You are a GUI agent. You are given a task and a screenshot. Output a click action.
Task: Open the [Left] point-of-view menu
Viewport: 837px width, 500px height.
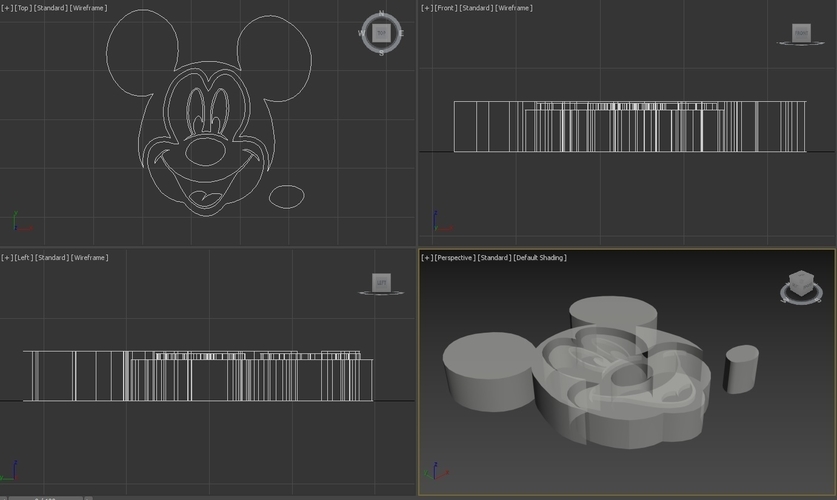click(x=24, y=258)
